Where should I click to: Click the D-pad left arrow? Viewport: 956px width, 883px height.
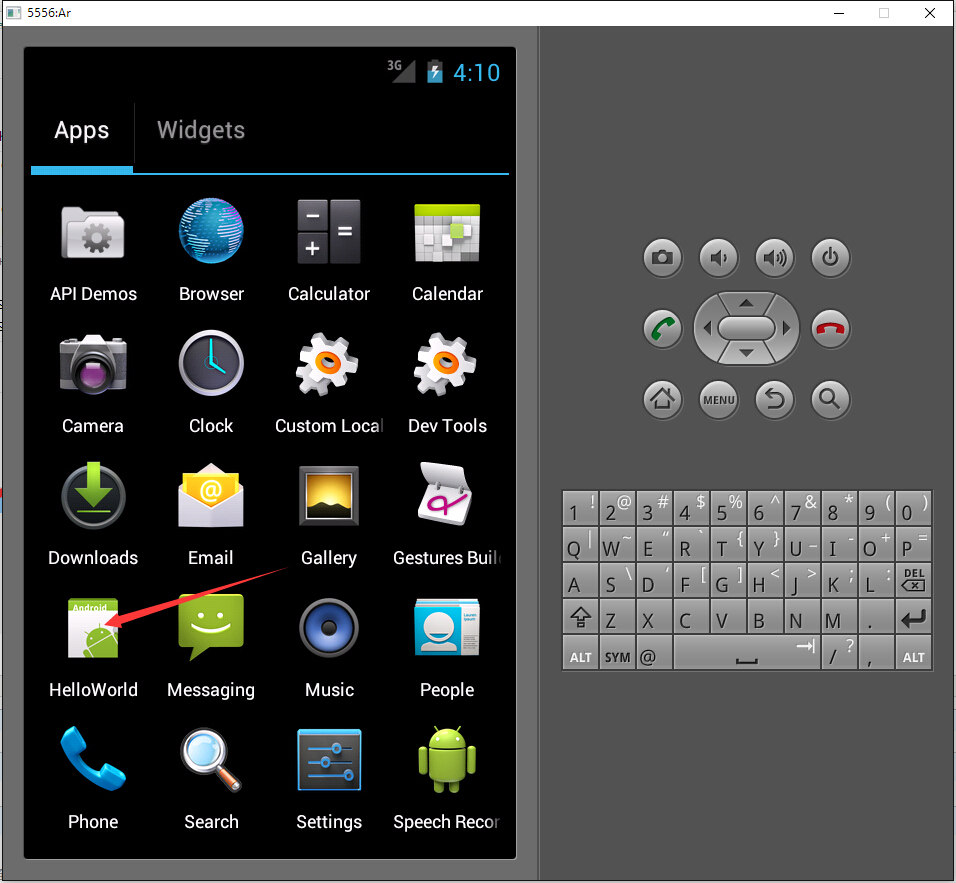707,329
